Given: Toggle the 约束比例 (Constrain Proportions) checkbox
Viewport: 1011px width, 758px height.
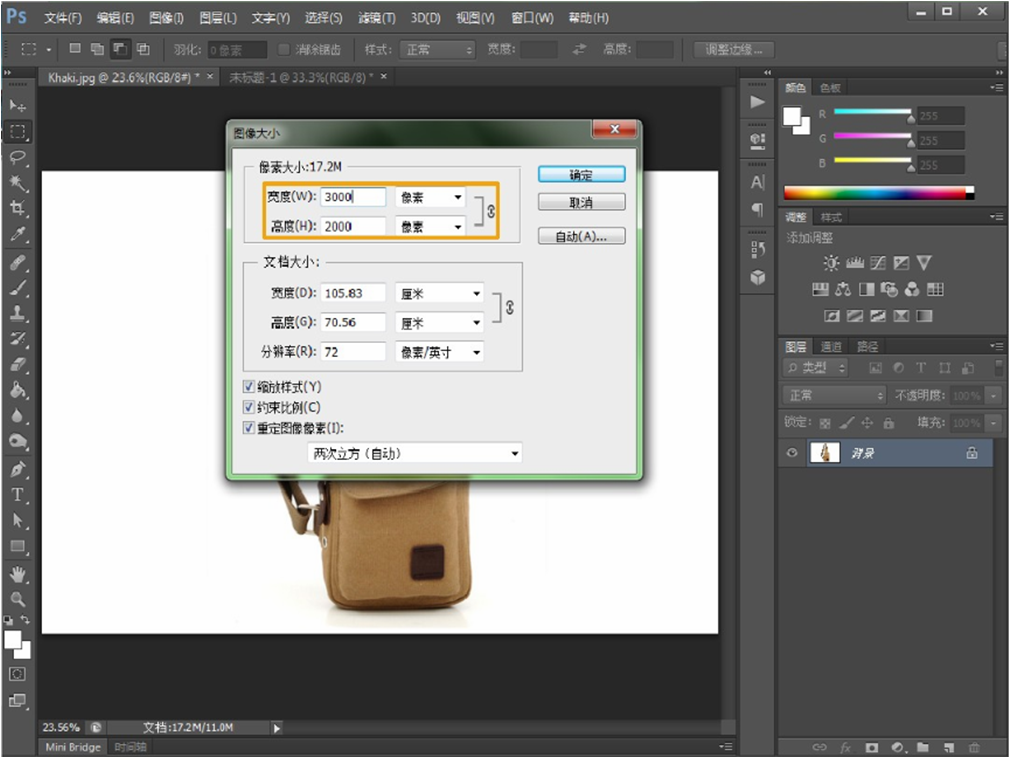Looking at the screenshot, I should pyautogui.click(x=250, y=407).
